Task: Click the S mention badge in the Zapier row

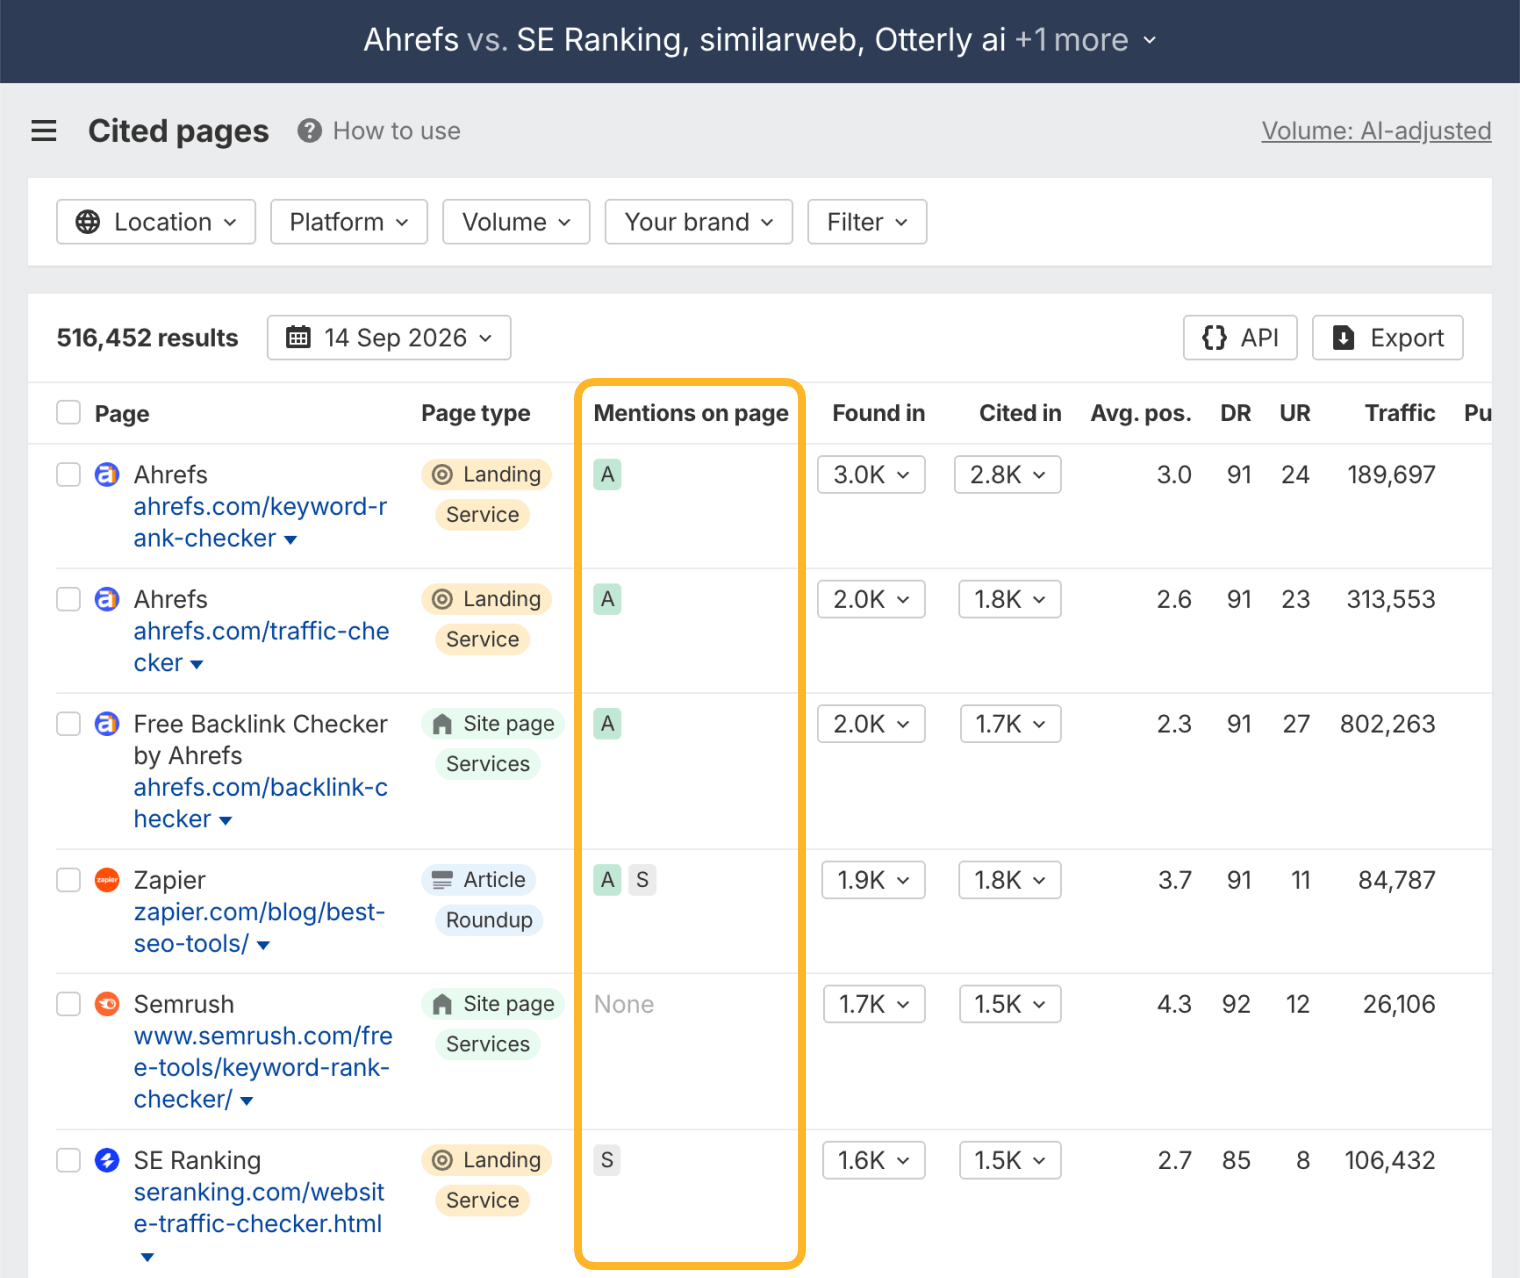Action: pyautogui.click(x=642, y=880)
